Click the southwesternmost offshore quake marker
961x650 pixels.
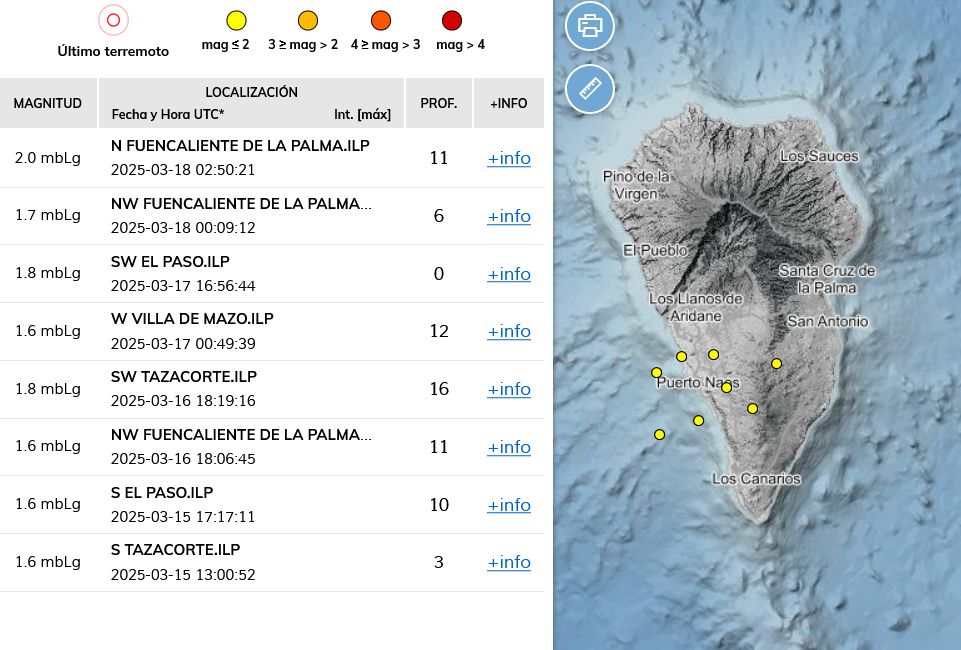(659, 435)
